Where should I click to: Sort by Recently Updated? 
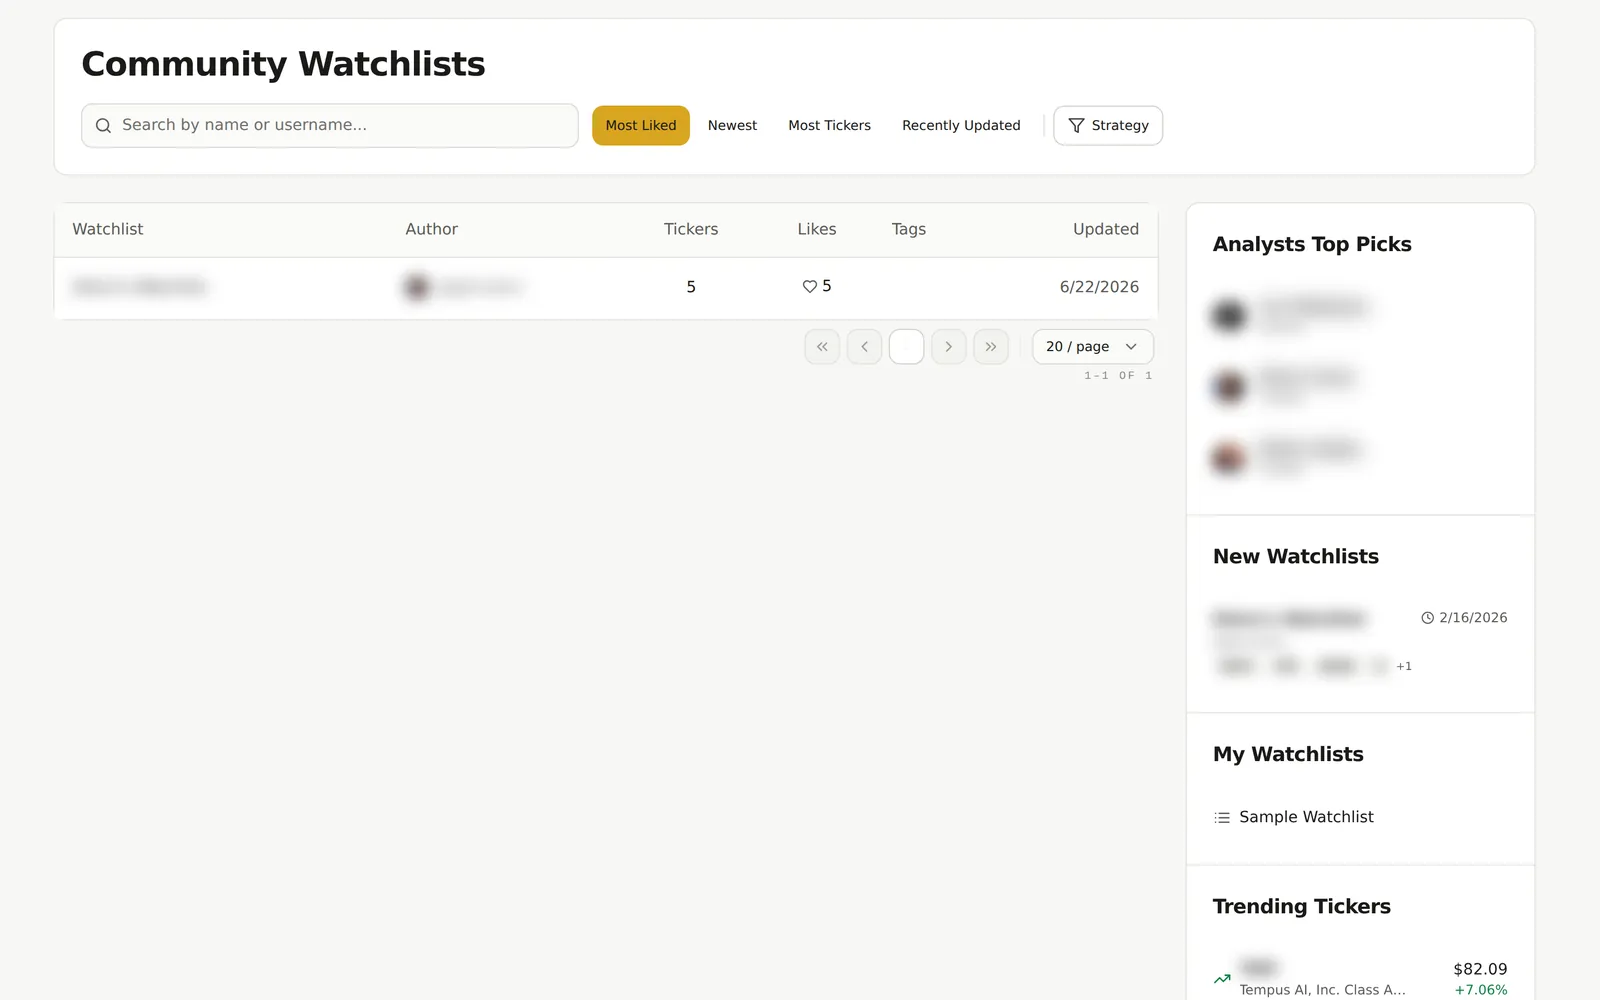pos(961,126)
